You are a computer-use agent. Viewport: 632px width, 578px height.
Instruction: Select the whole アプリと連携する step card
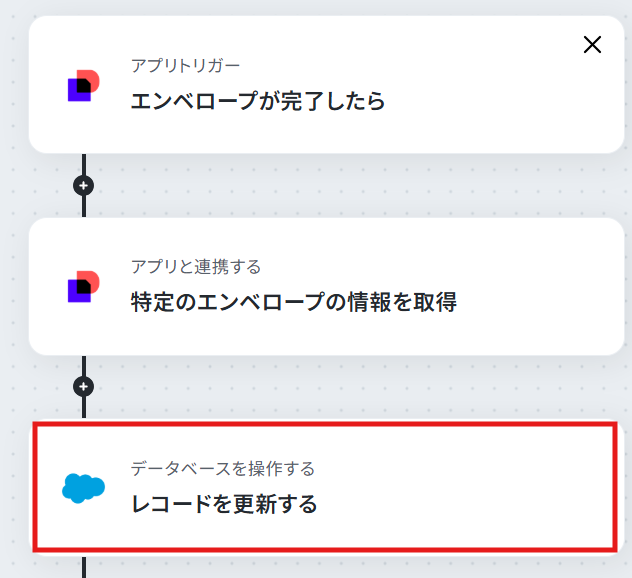pos(326,287)
